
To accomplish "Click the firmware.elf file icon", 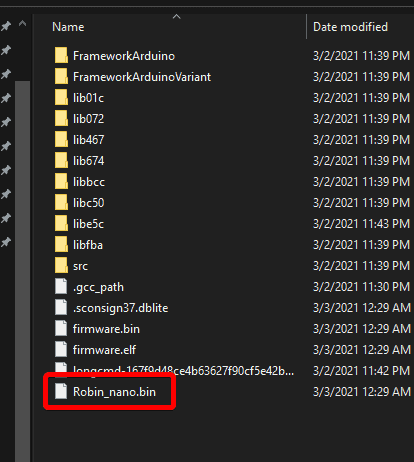I will pos(61,349).
